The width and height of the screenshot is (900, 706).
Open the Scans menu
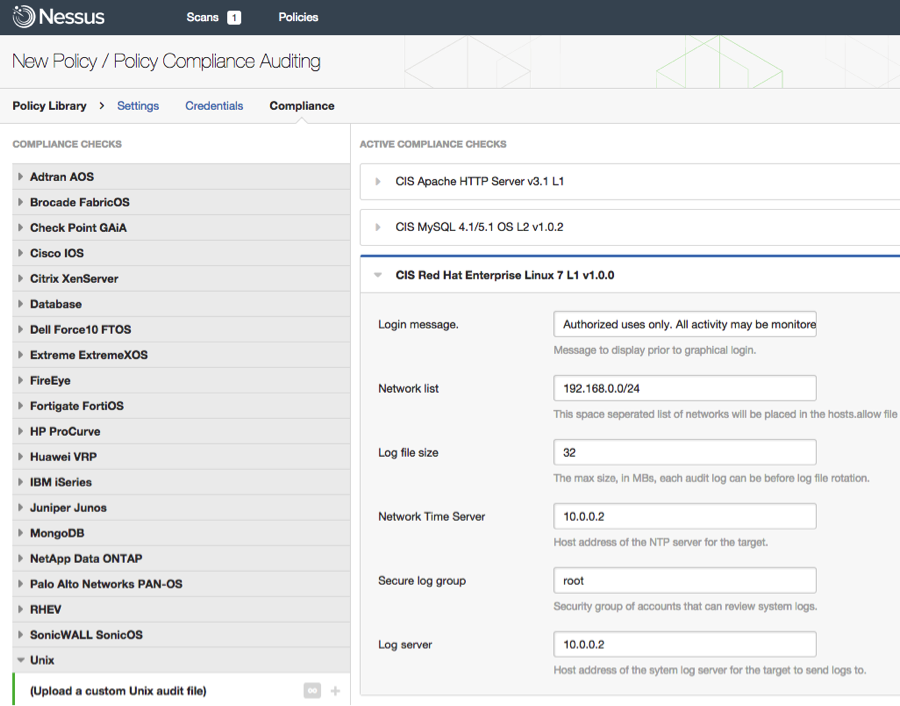202,17
